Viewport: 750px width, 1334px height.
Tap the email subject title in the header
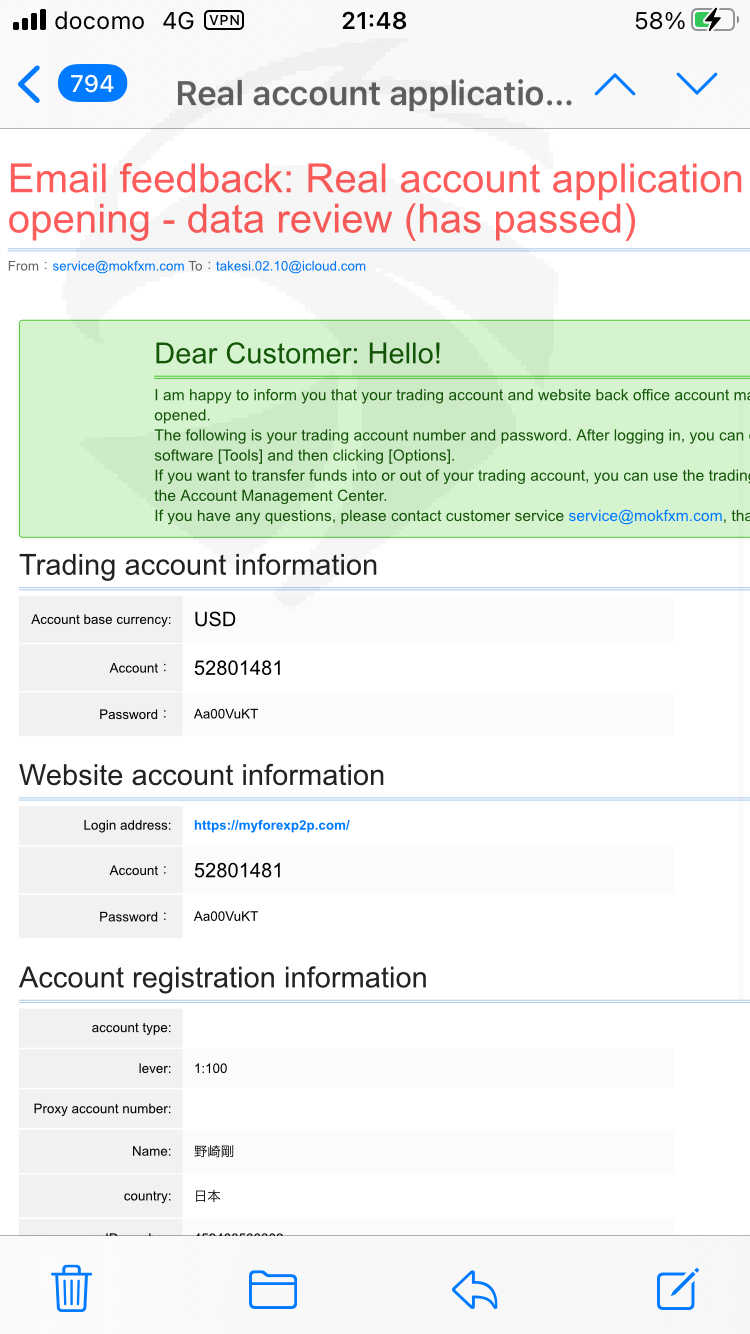[x=374, y=94]
